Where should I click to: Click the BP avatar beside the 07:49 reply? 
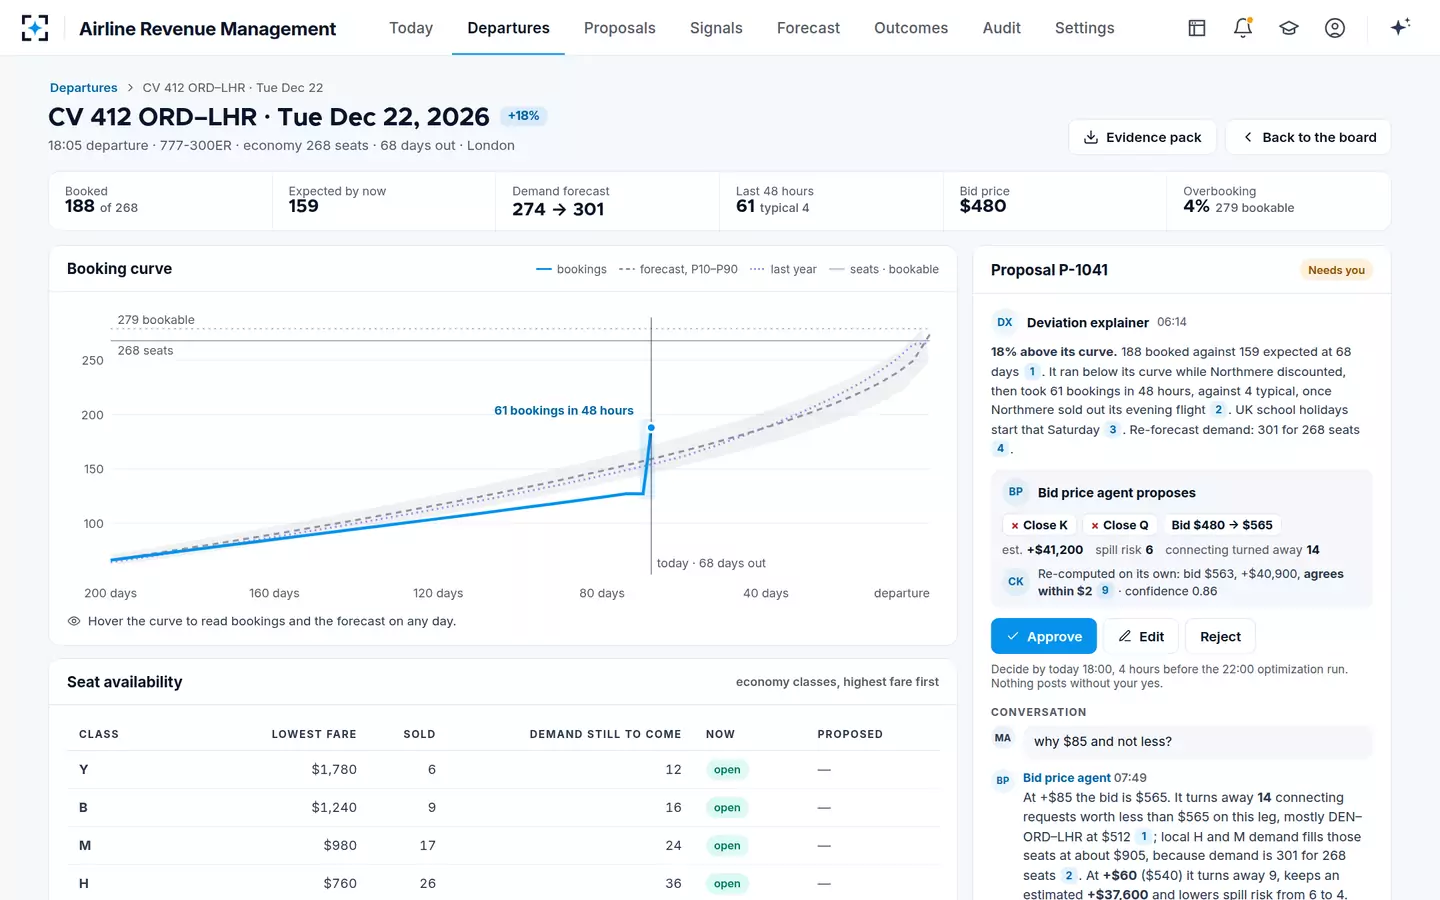click(1003, 780)
